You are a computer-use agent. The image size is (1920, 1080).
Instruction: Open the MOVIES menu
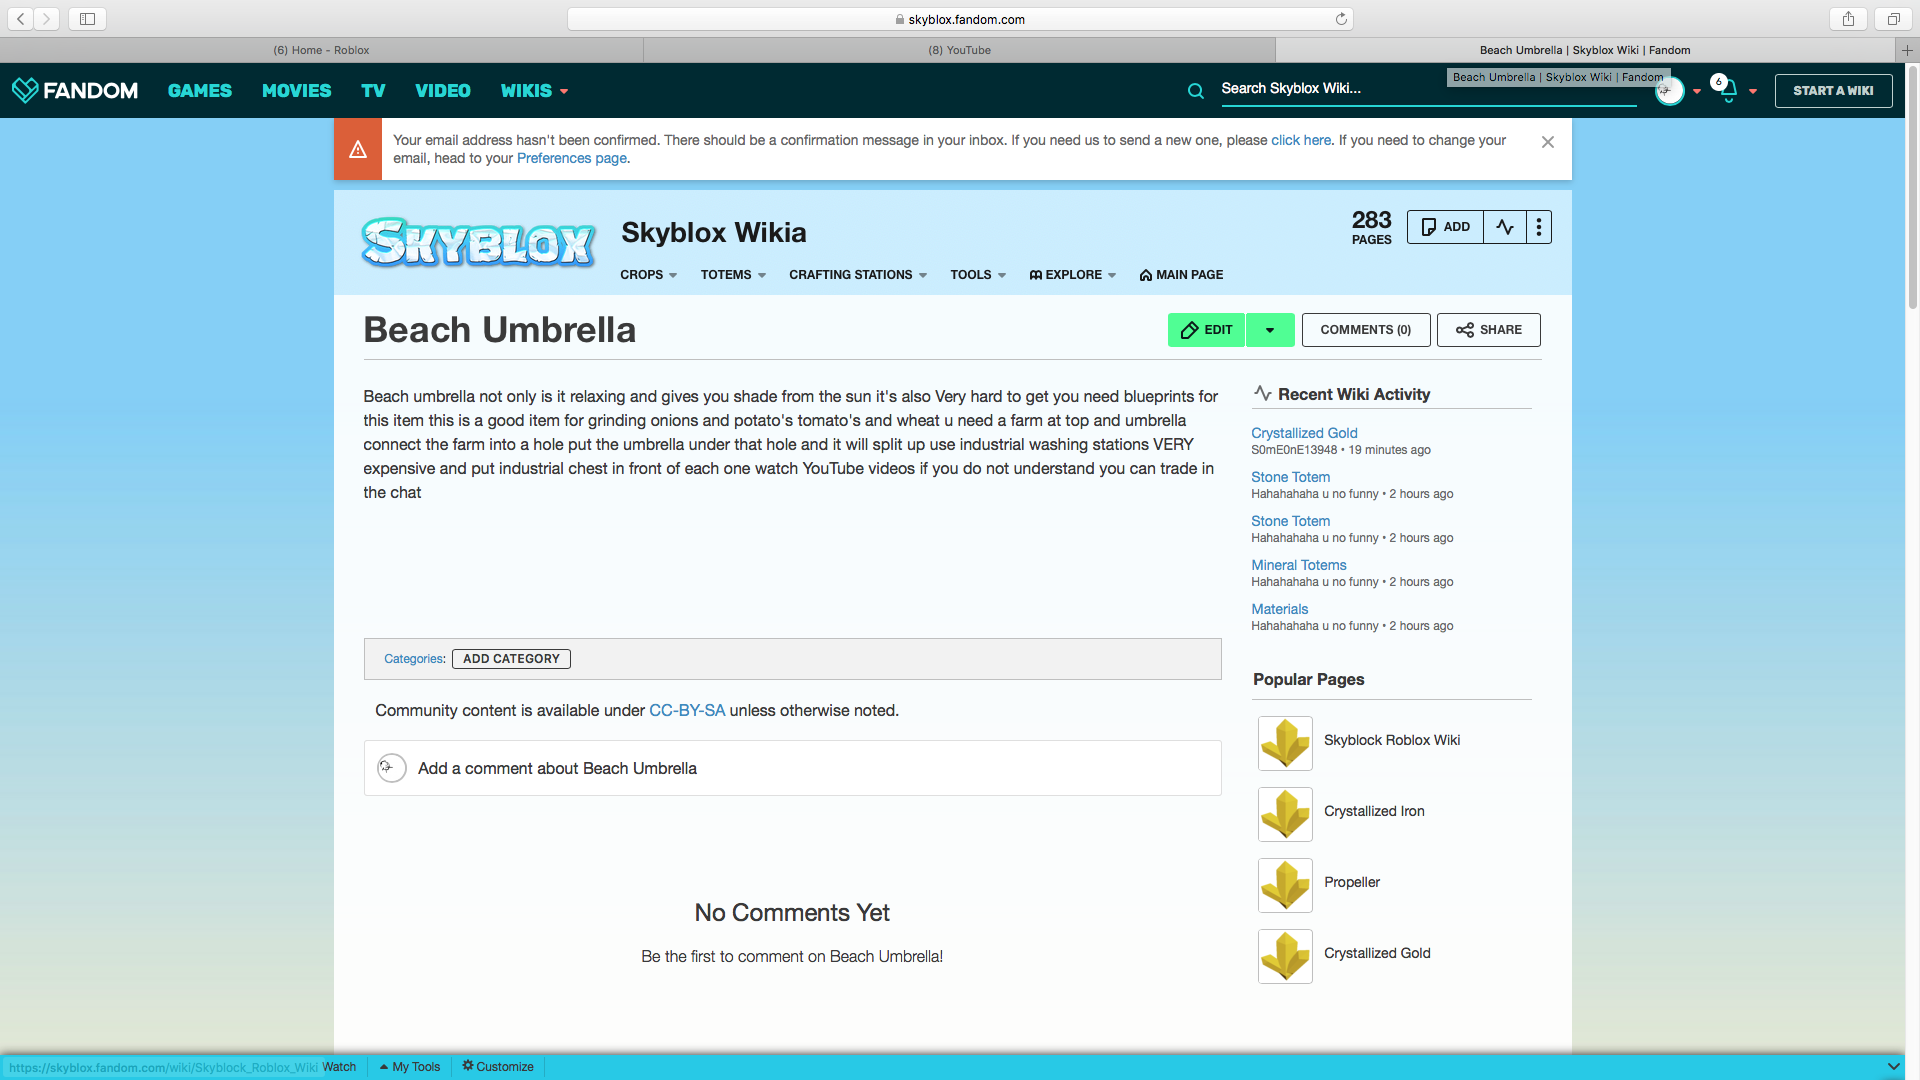tap(296, 91)
